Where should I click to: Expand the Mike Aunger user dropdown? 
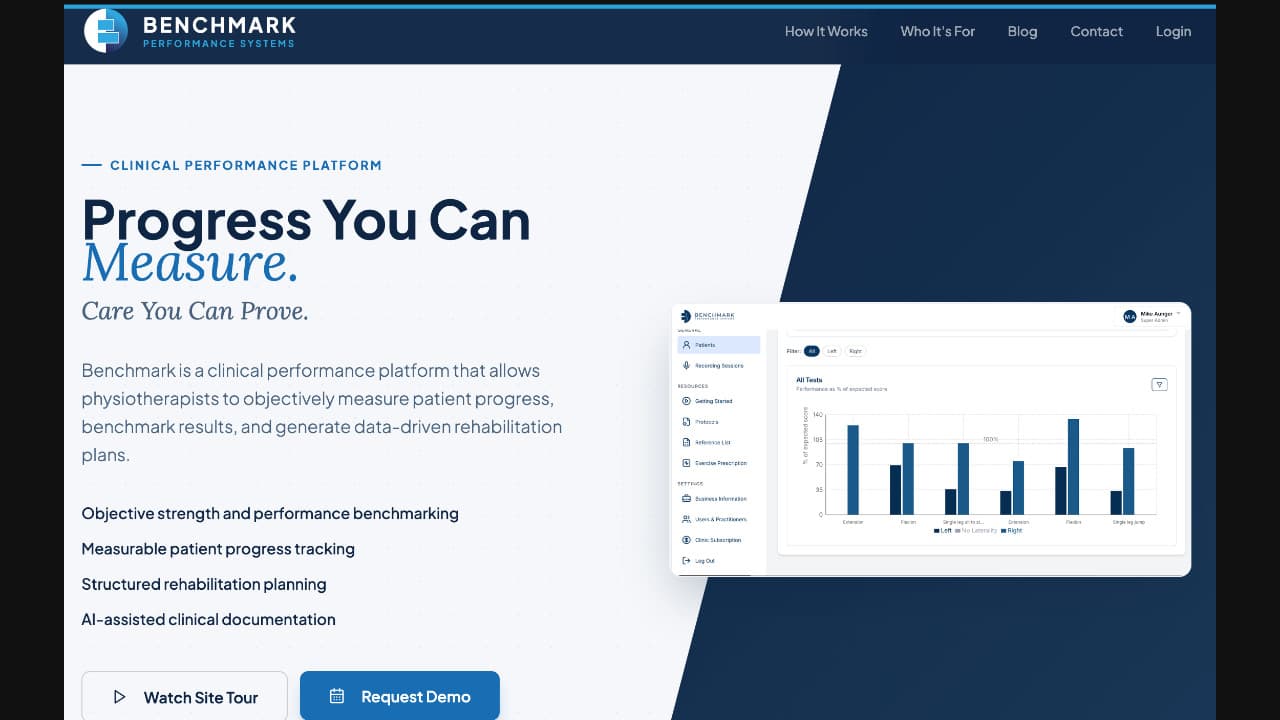1178,314
